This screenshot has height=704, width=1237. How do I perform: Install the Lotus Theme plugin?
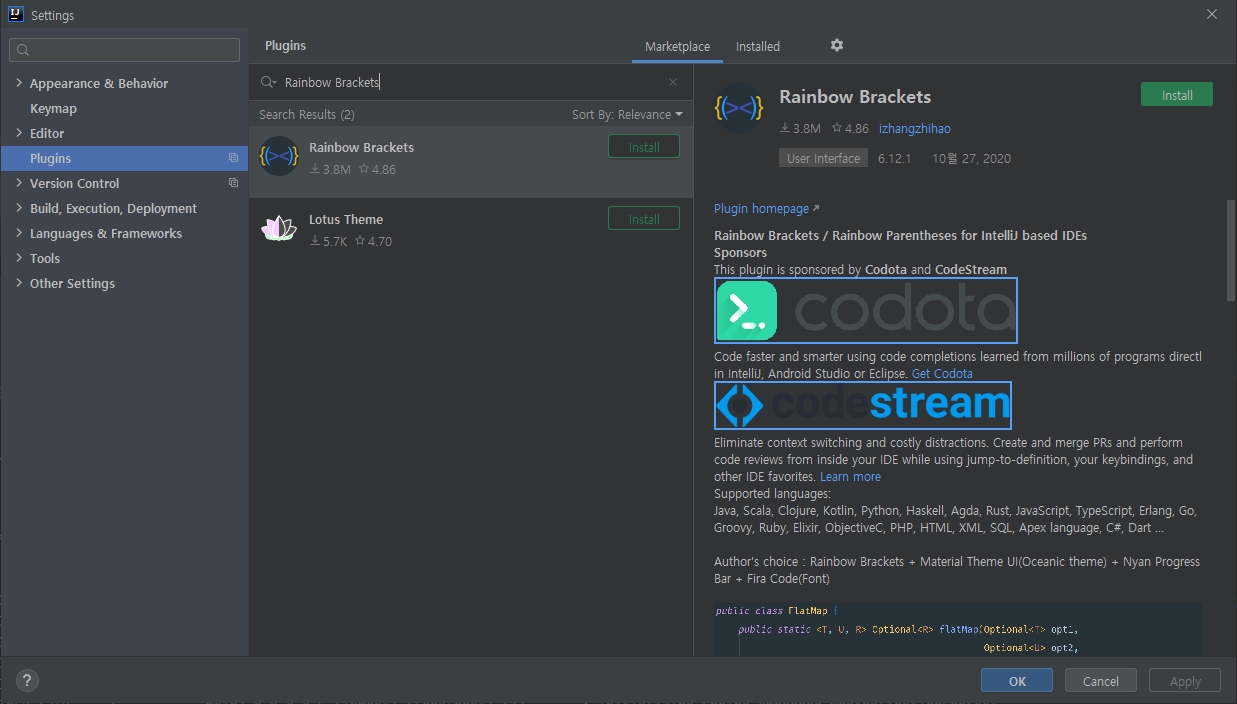(x=644, y=219)
